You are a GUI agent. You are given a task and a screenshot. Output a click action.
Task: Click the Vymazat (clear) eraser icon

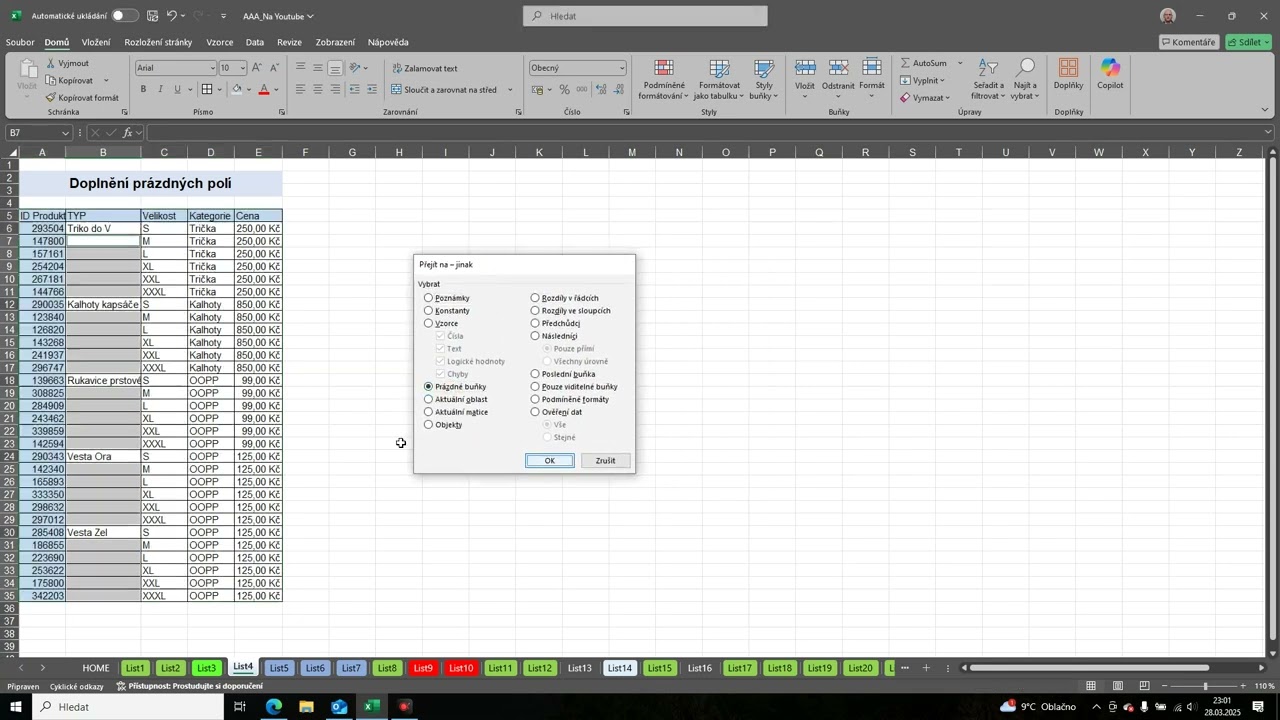(x=905, y=98)
